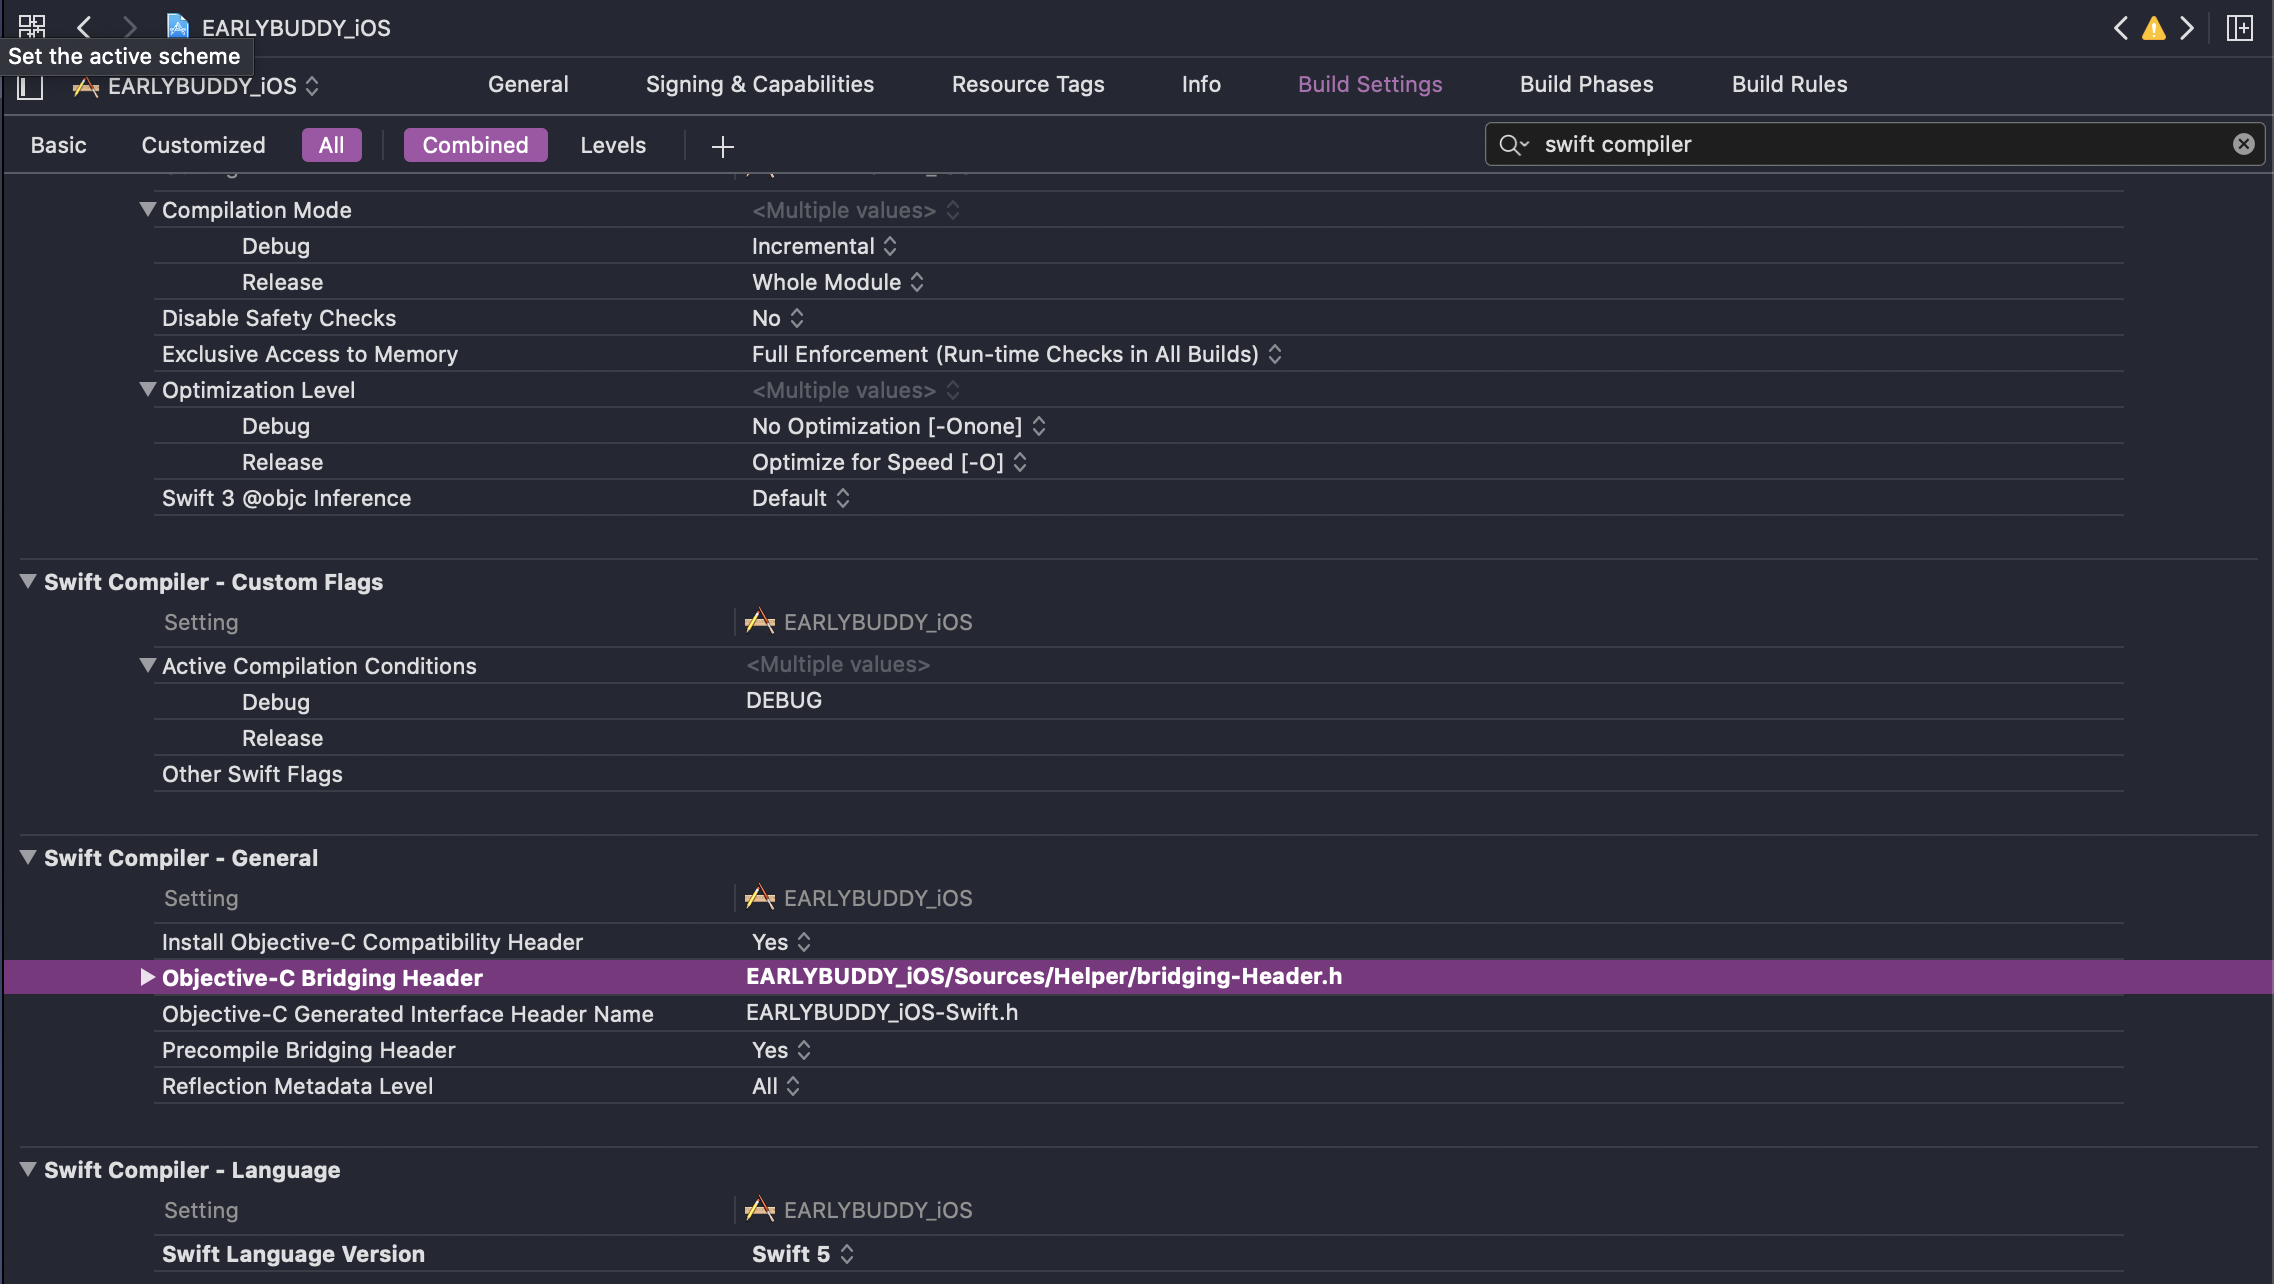Select the All filter toggle

pos(331,145)
